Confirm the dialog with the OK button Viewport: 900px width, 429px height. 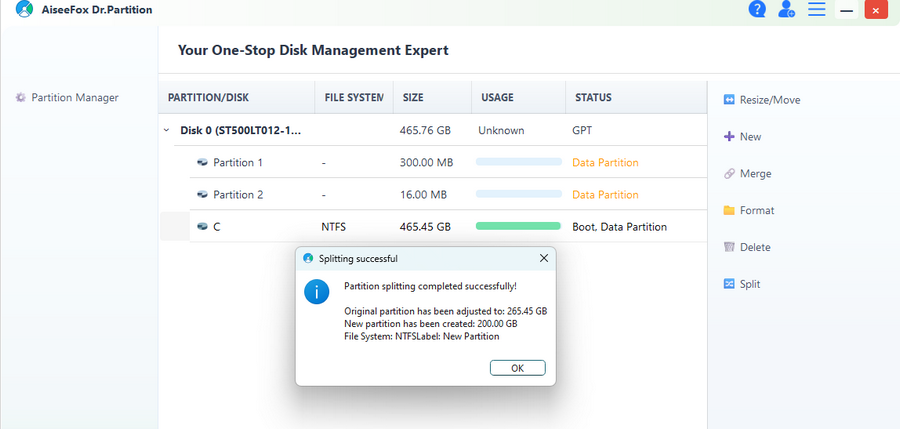coord(517,368)
